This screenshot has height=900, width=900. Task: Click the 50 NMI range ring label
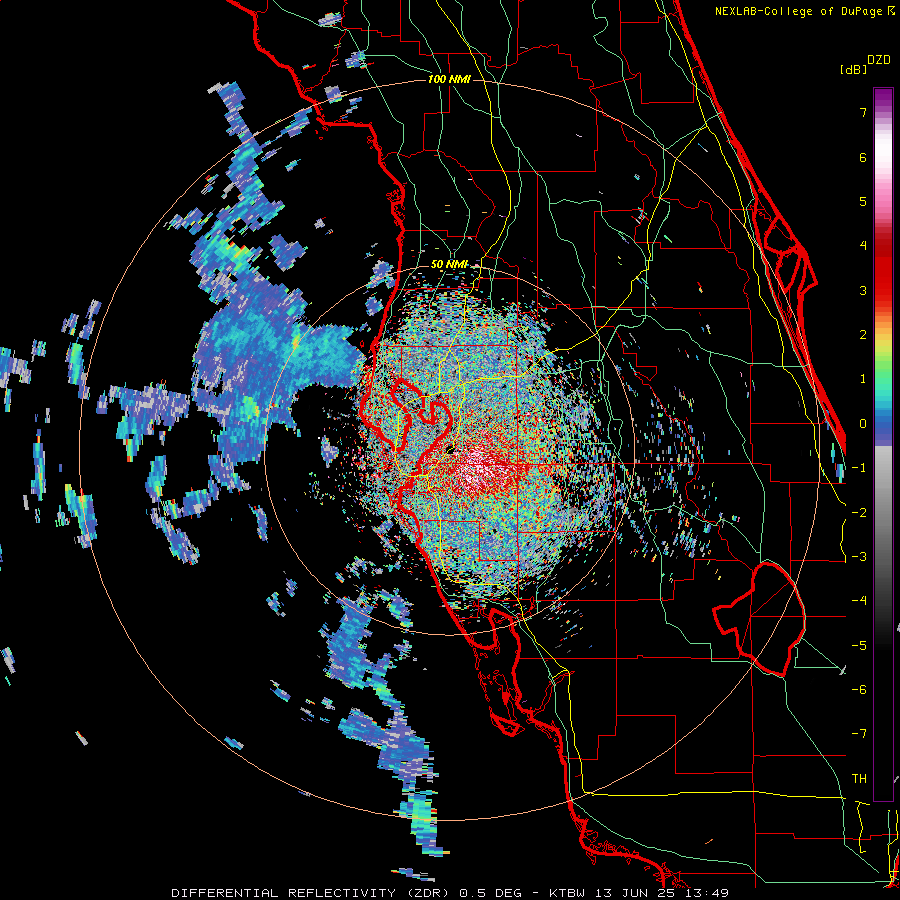coord(449,264)
